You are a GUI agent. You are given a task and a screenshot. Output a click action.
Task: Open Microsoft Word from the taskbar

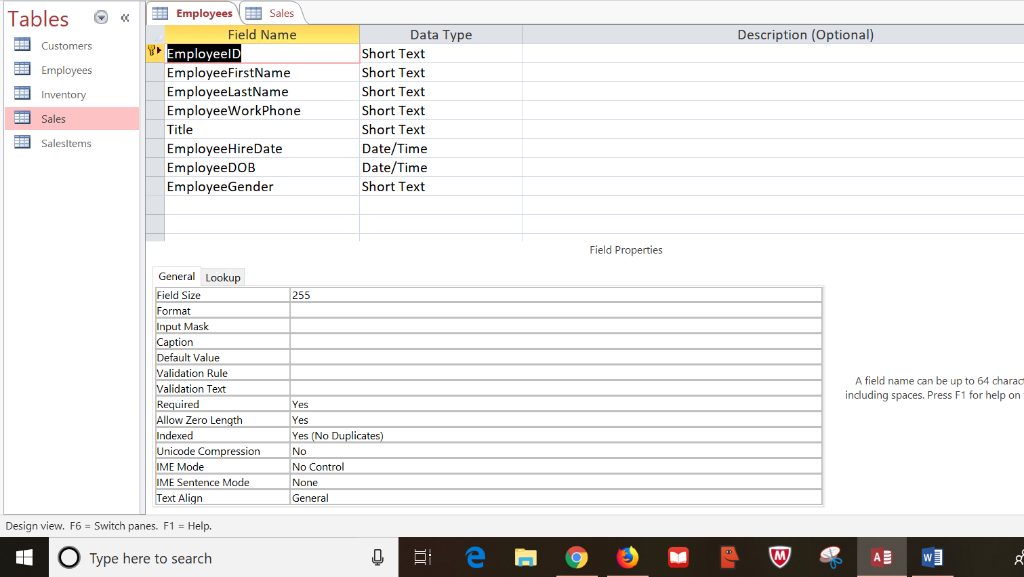click(x=932, y=558)
